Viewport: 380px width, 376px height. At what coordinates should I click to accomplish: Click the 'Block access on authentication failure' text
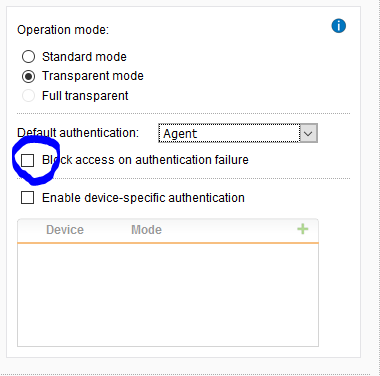pos(145,160)
